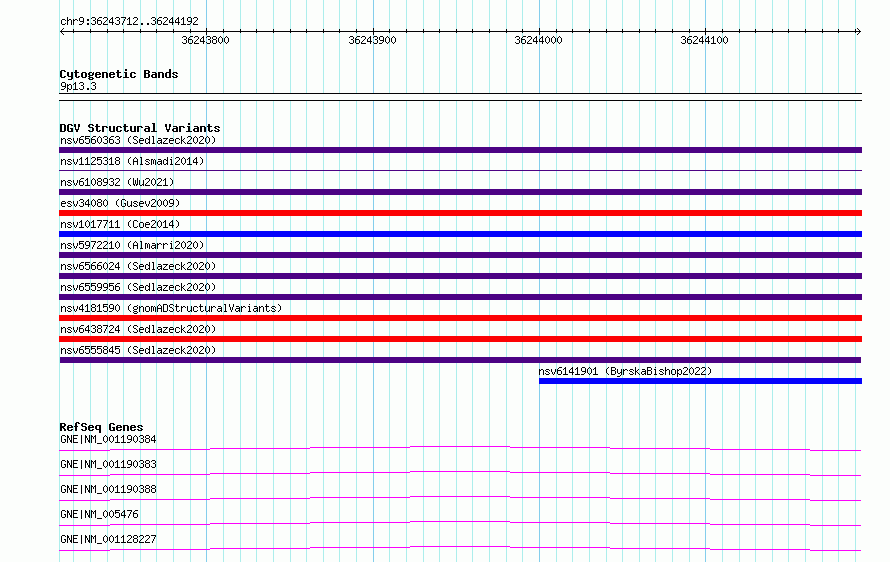The width and height of the screenshot is (890, 562).
Task: Click the nsv6438724 red variant bar
Action: [x=460, y=339]
